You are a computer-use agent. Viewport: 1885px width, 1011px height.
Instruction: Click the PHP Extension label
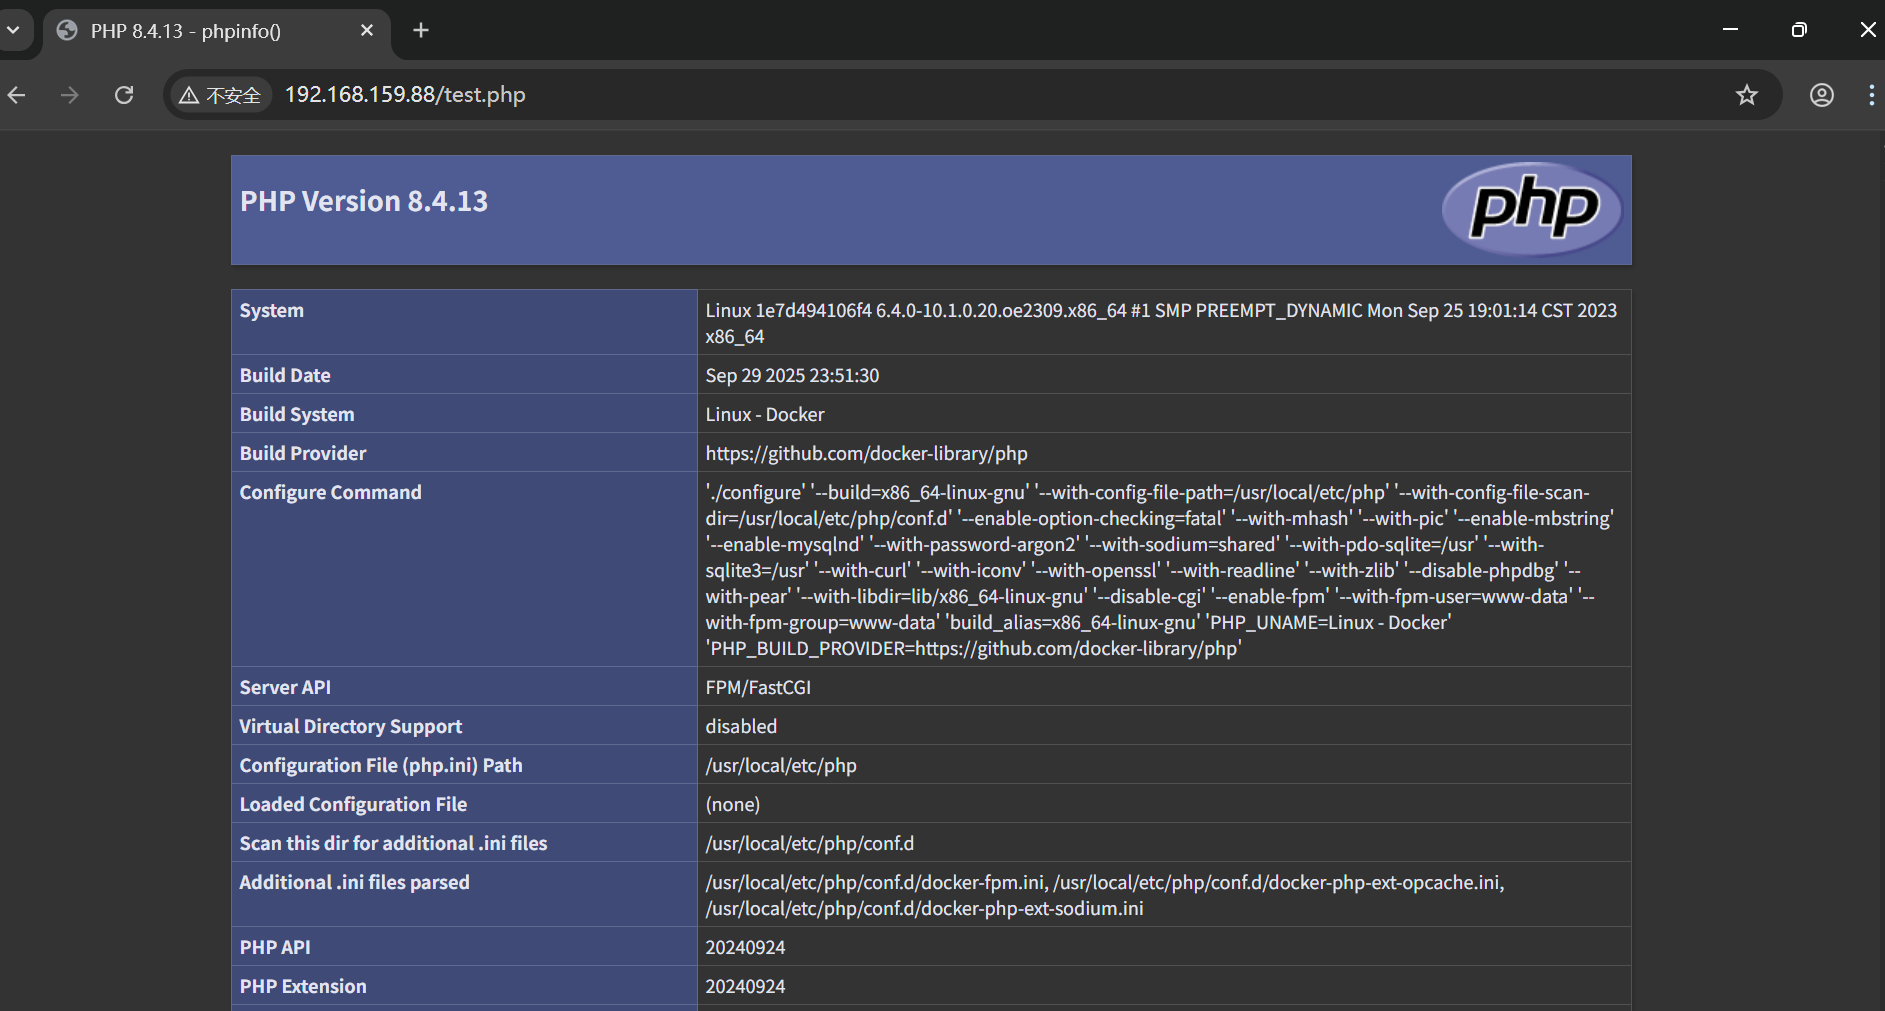(303, 987)
